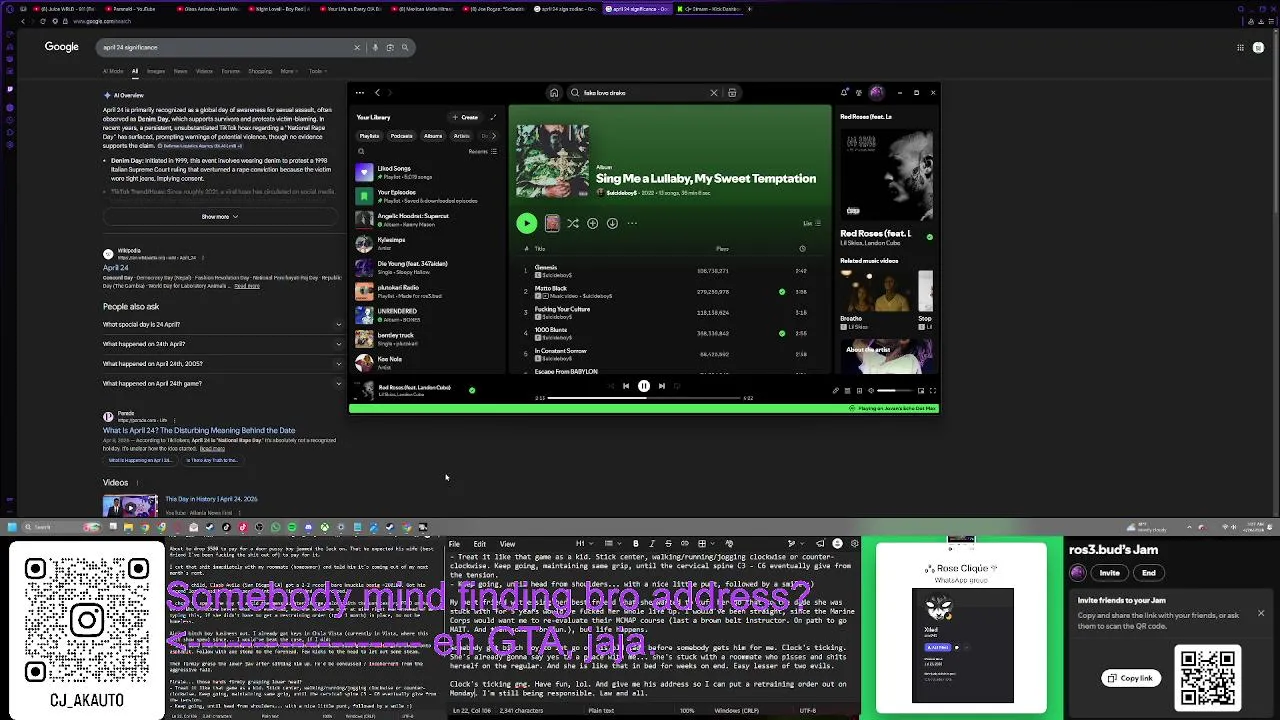The width and height of the screenshot is (1280, 720).
Task: Expand AI Overview with Show more
Action: (x=220, y=217)
